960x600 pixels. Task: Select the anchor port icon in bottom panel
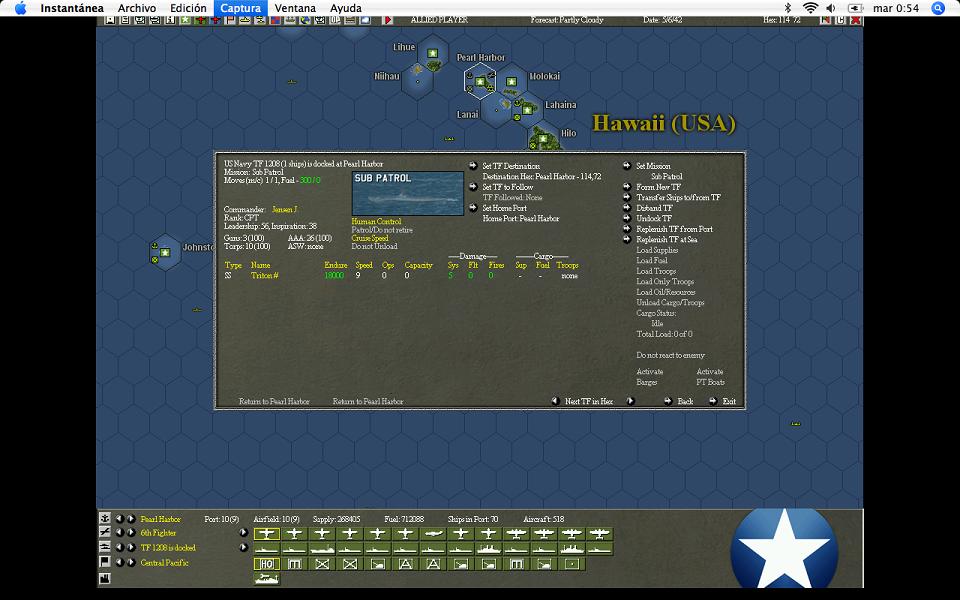[105, 519]
